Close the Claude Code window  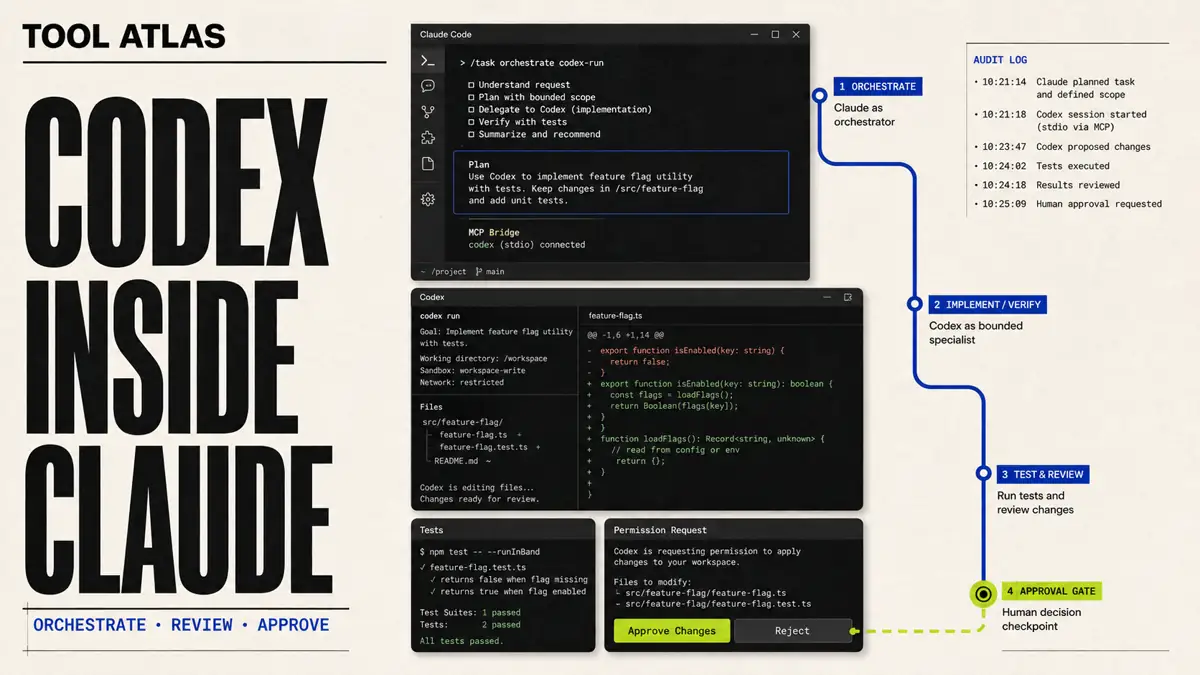[796, 34]
